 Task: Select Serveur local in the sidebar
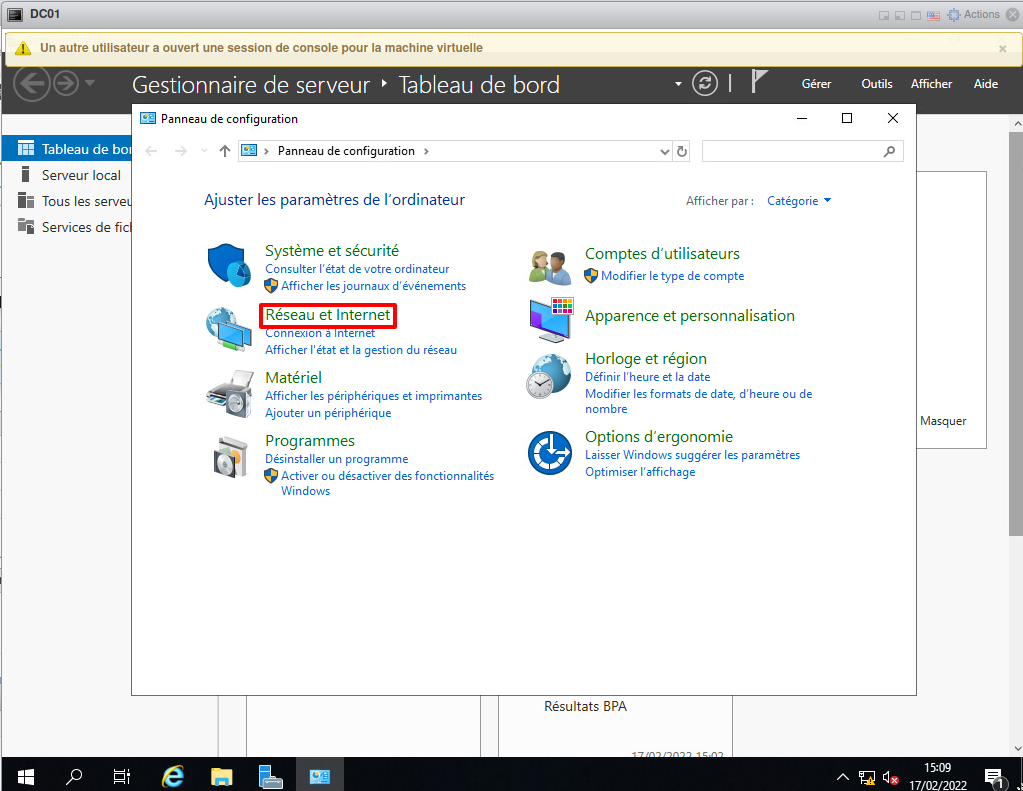pyautogui.click(x=81, y=175)
